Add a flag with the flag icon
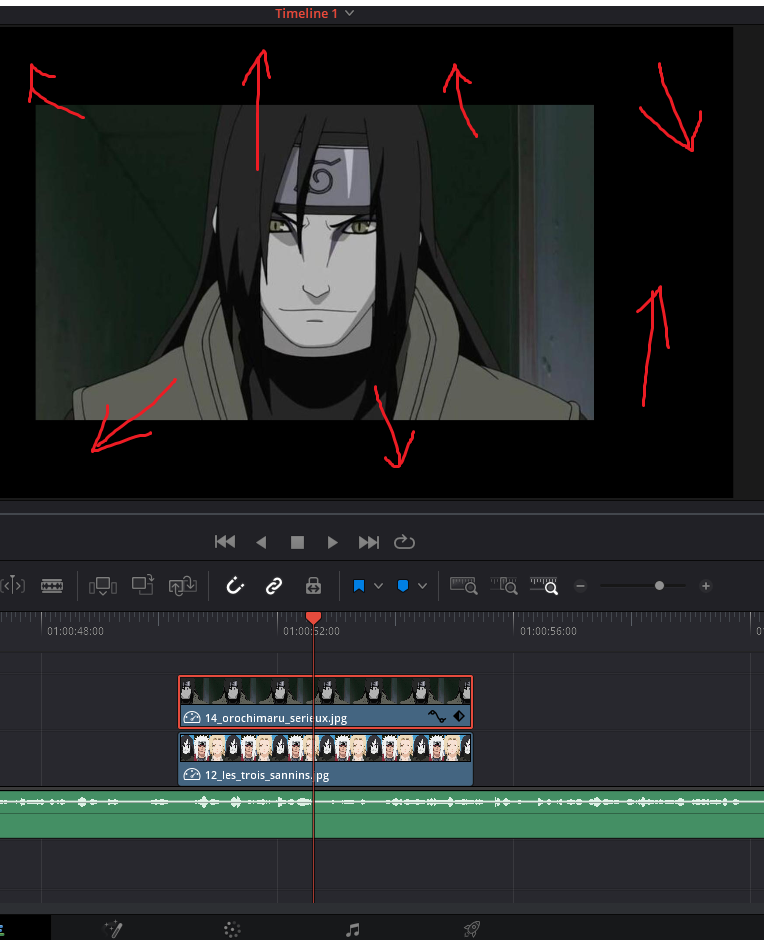 tap(359, 586)
